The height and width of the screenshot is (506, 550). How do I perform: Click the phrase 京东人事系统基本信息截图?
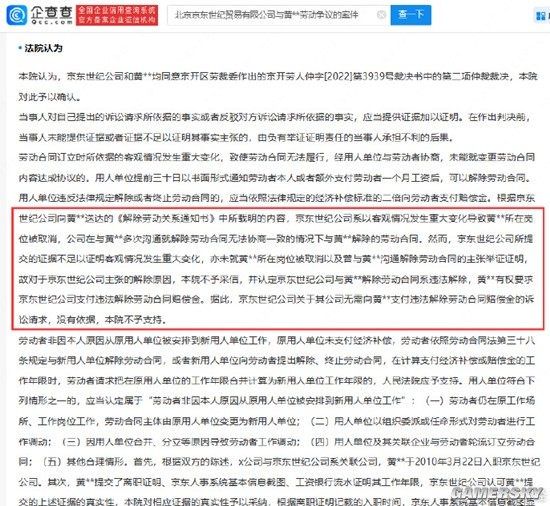pos(228,482)
